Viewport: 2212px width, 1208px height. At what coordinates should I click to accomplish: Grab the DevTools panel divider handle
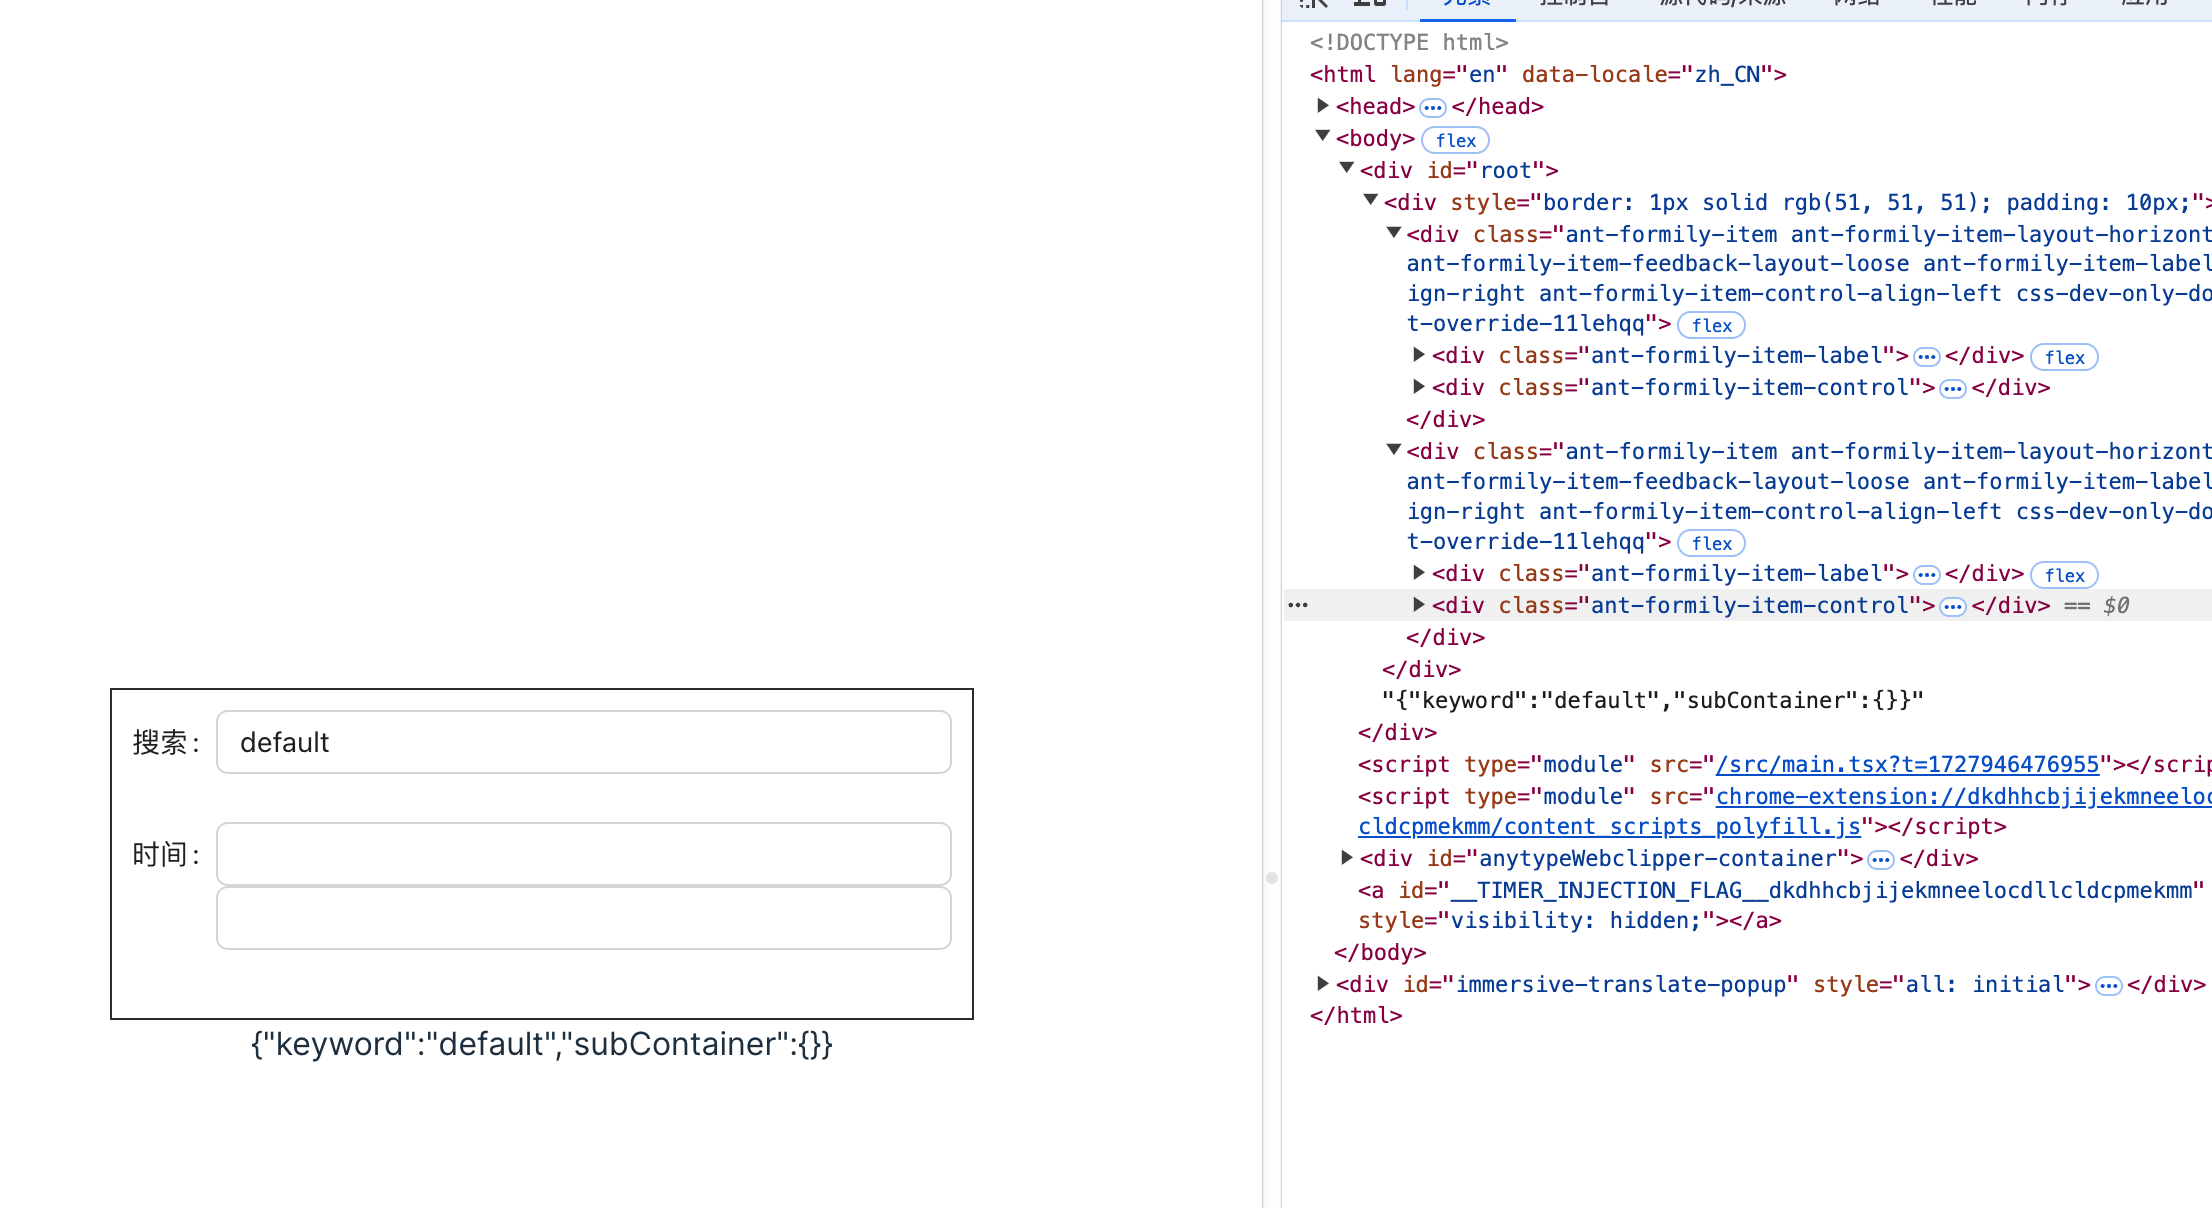[x=1272, y=878]
